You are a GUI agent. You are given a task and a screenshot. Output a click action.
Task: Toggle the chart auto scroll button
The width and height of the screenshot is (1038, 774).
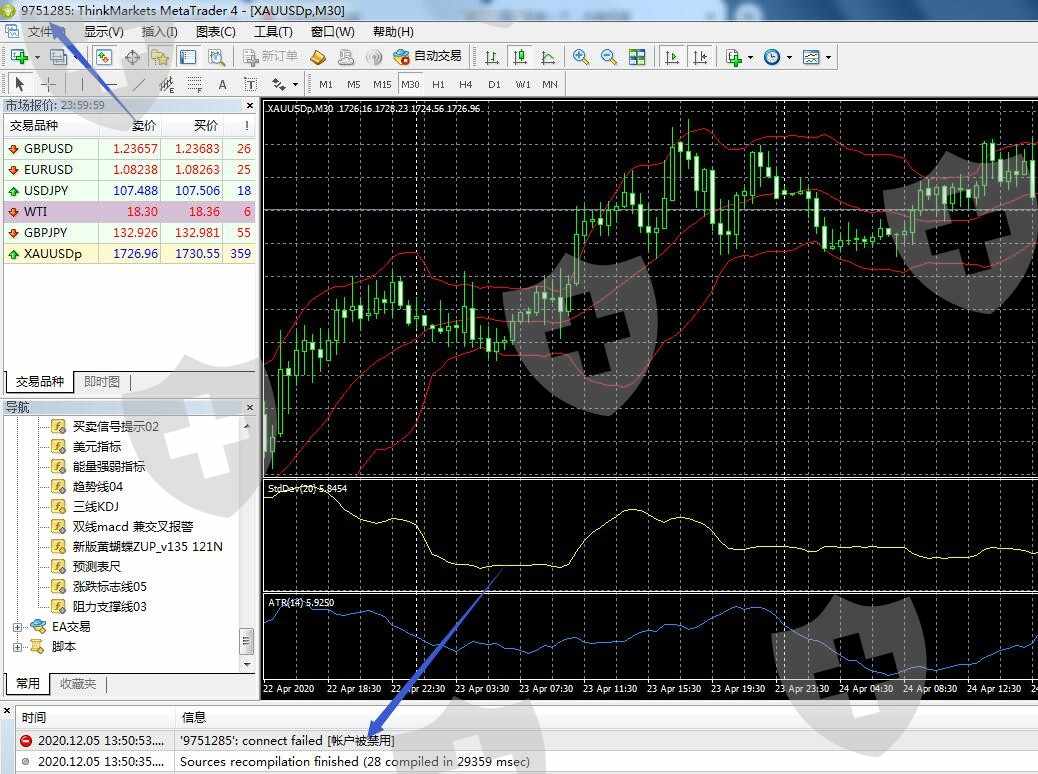(x=672, y=57)
